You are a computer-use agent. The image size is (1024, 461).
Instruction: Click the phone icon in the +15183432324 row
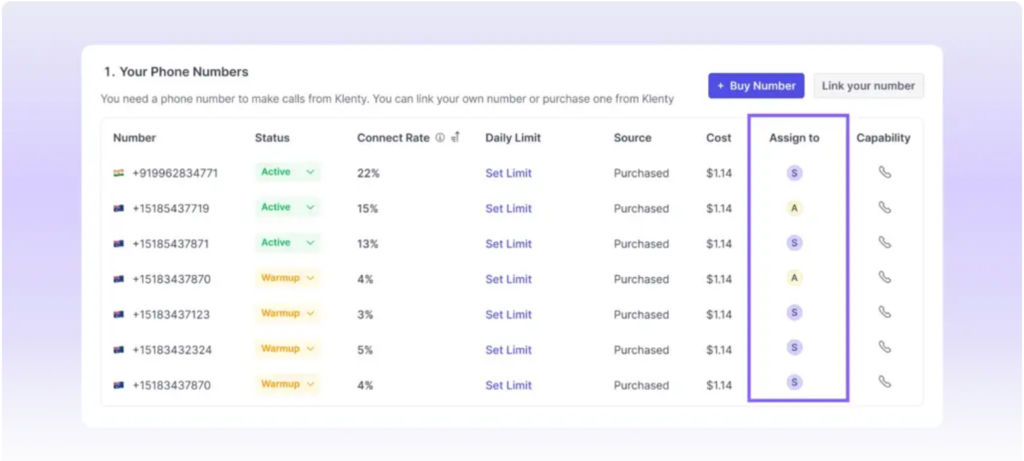pos(884,347)
